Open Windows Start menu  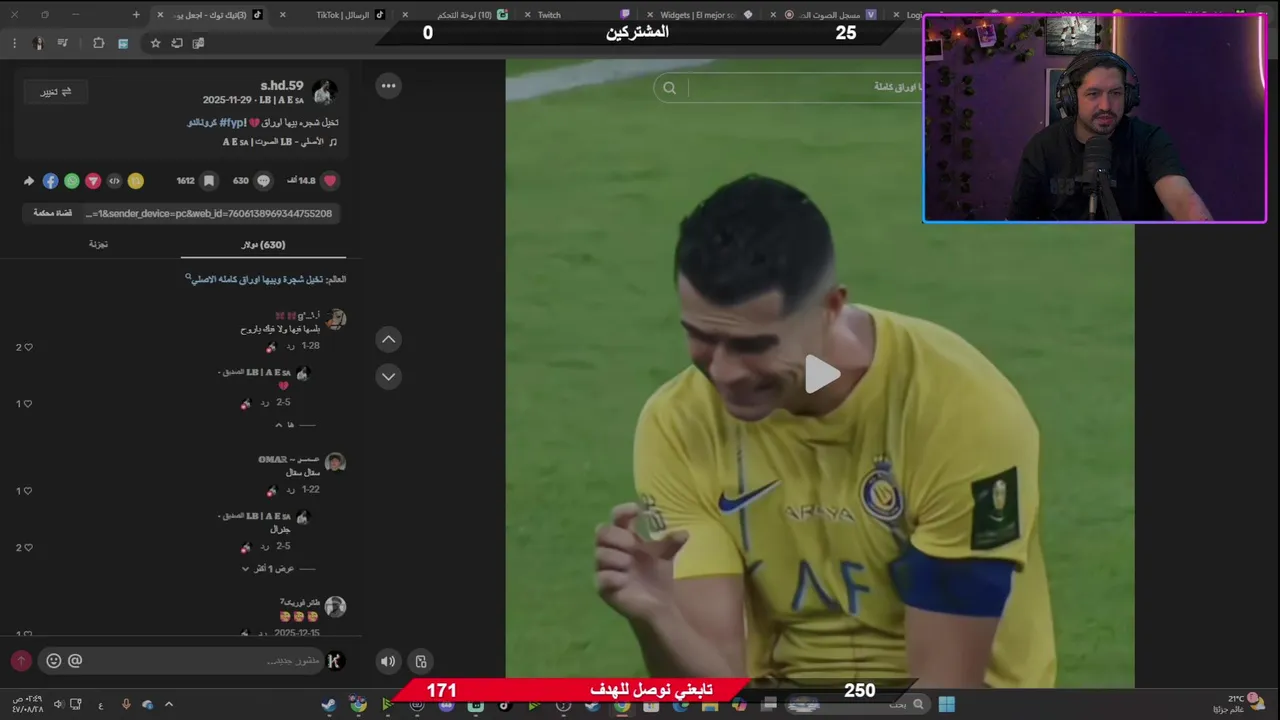pos(946,704)
